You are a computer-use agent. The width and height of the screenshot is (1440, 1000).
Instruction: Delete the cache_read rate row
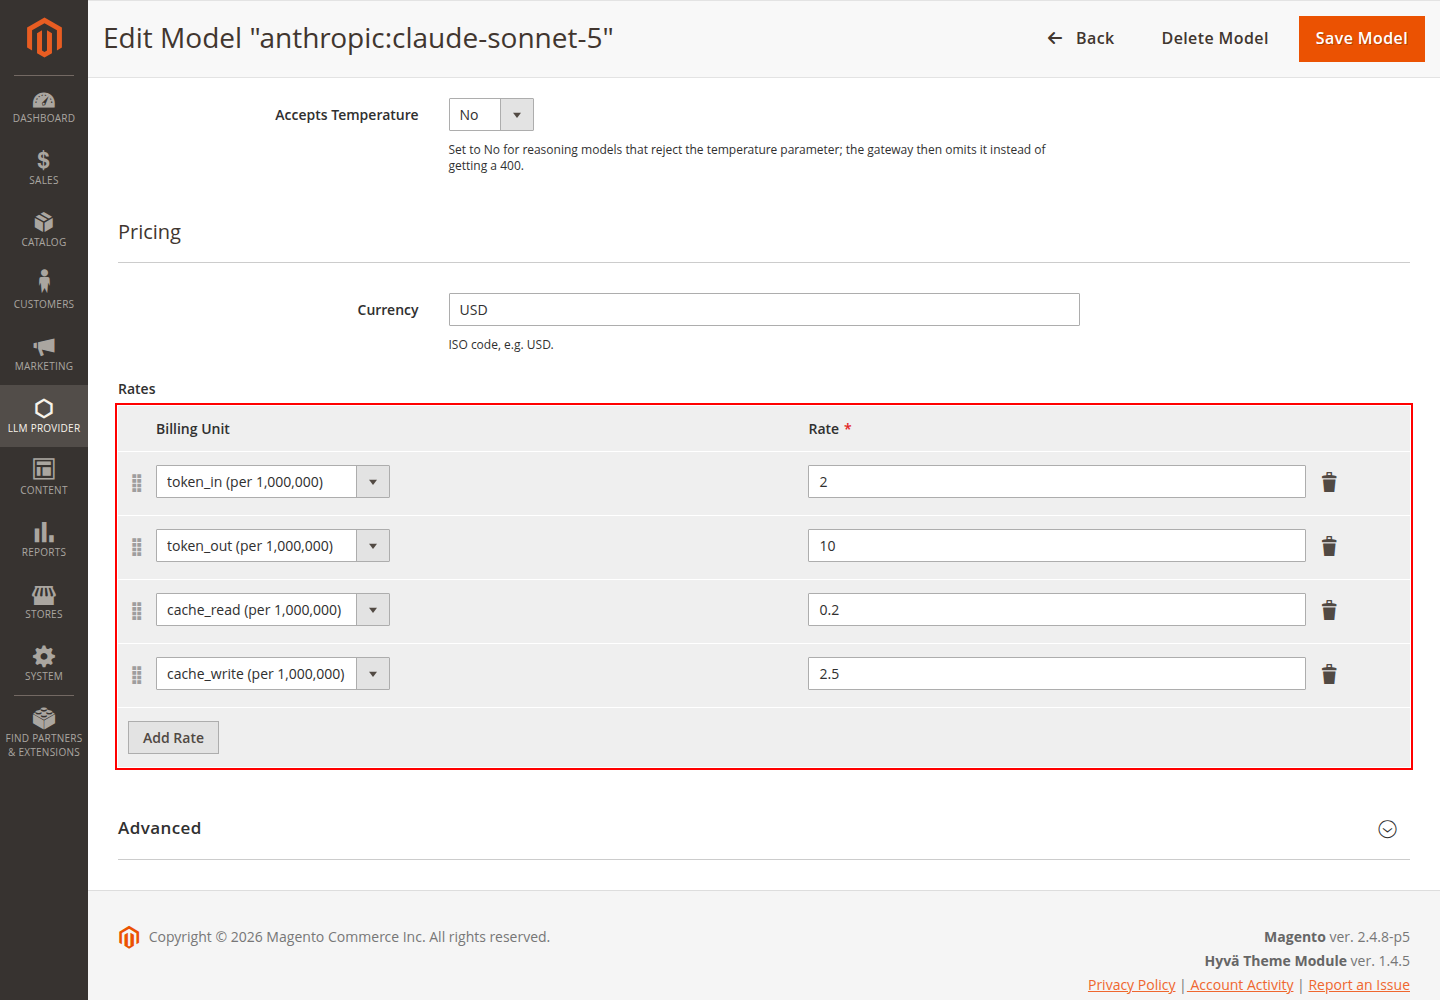pyautogui.click(x=1329, y=610)
